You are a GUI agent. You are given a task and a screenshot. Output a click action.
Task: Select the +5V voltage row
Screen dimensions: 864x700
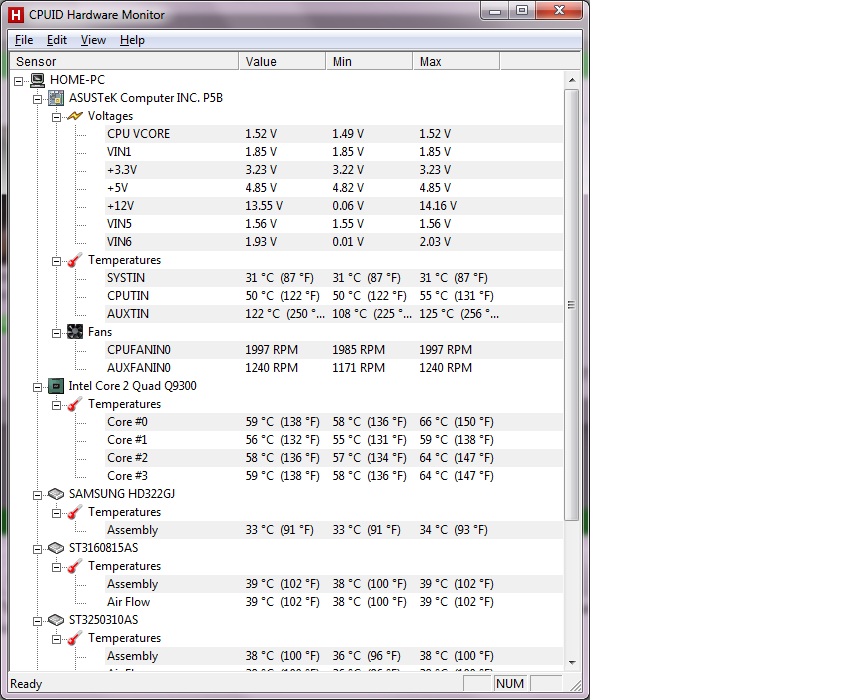point(334,188)
